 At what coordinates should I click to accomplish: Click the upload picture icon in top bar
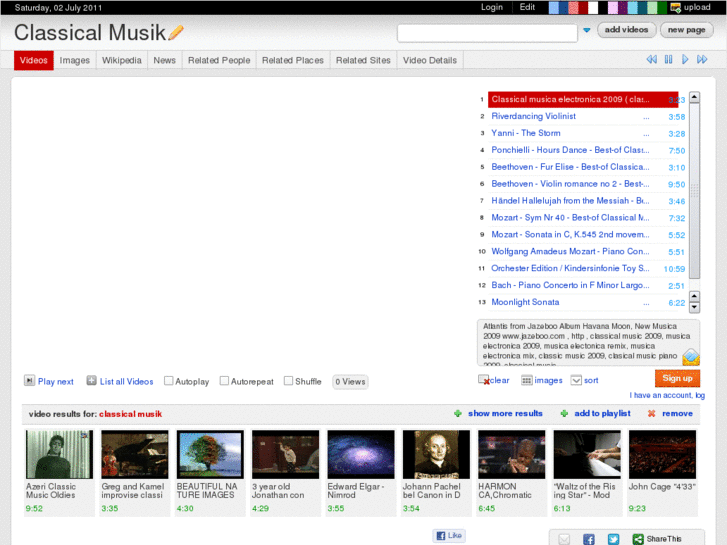coord(676,7)
